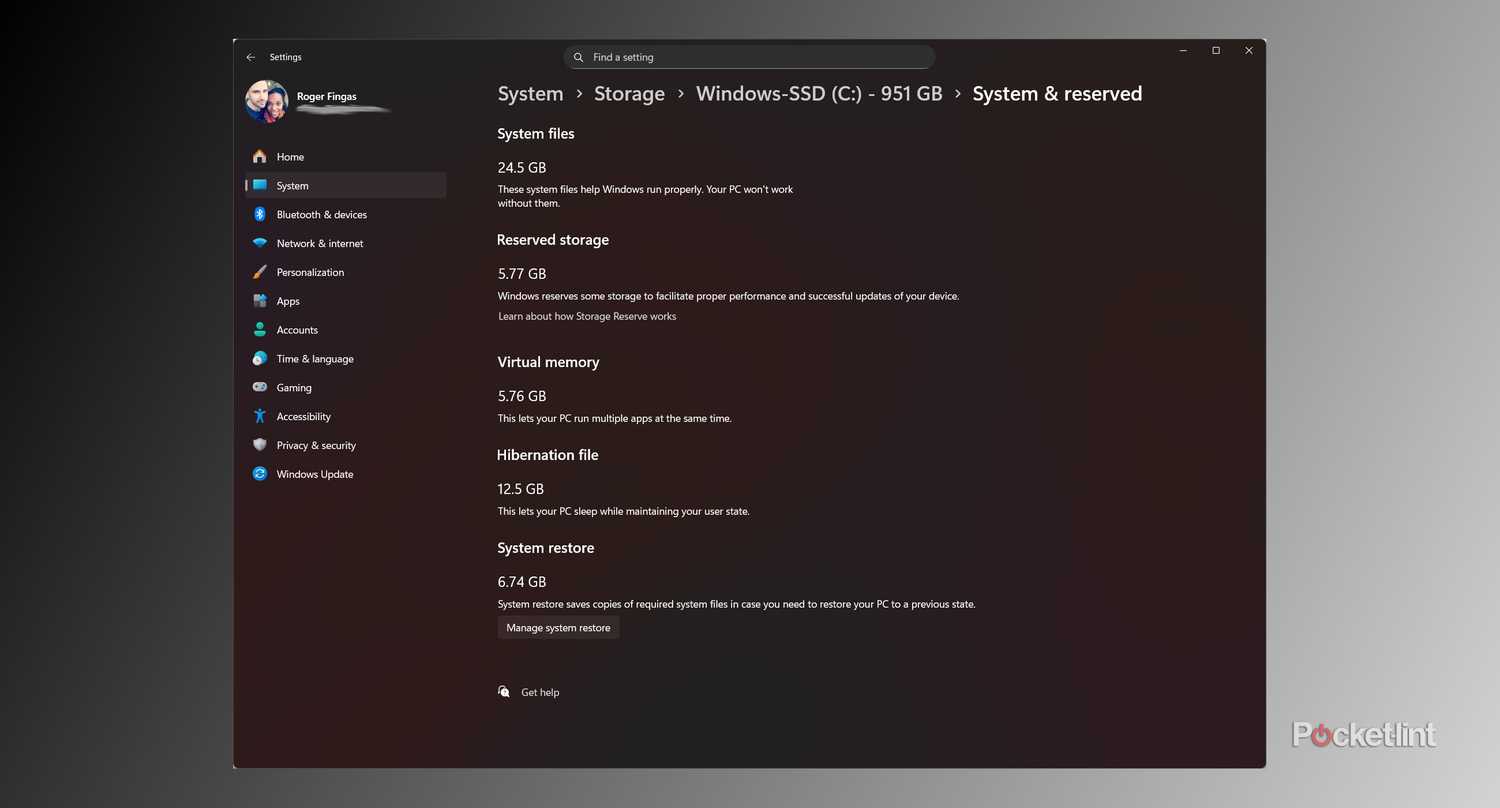Click the Network & internet globe icon
1500x808 pixels.
260,243
